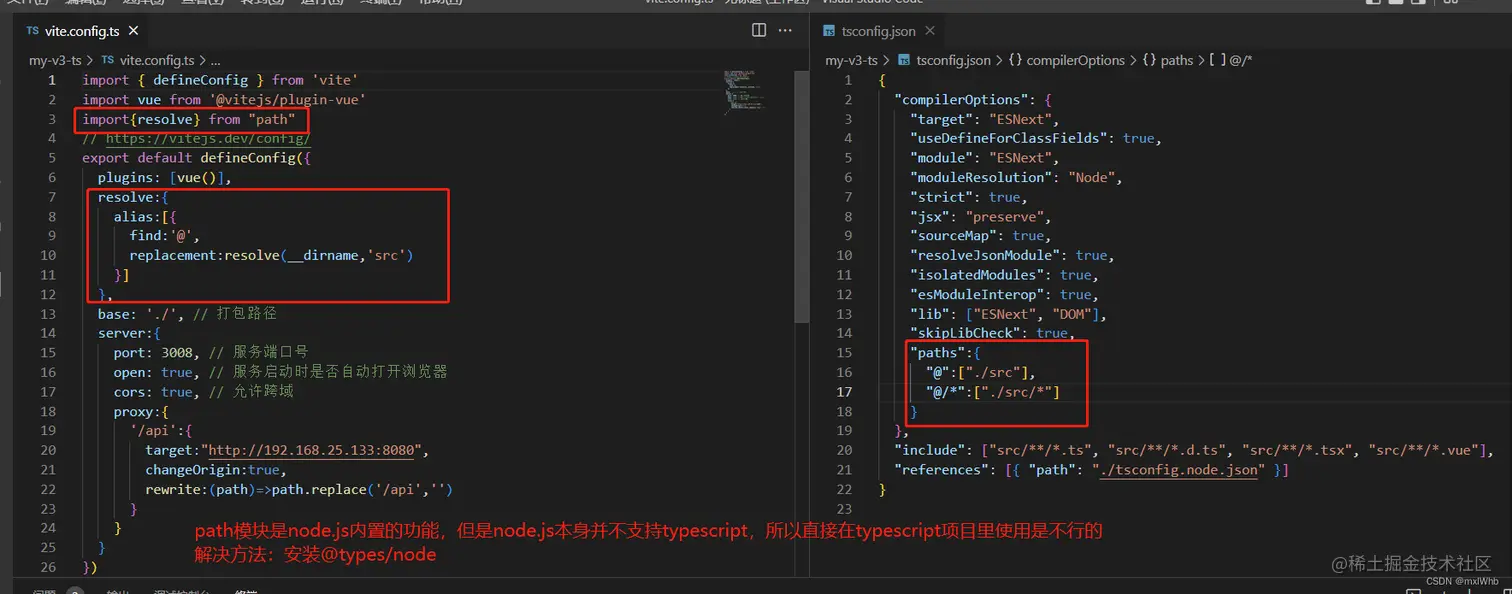Open the @/* breadcrumb segment

pos(1231,60)
